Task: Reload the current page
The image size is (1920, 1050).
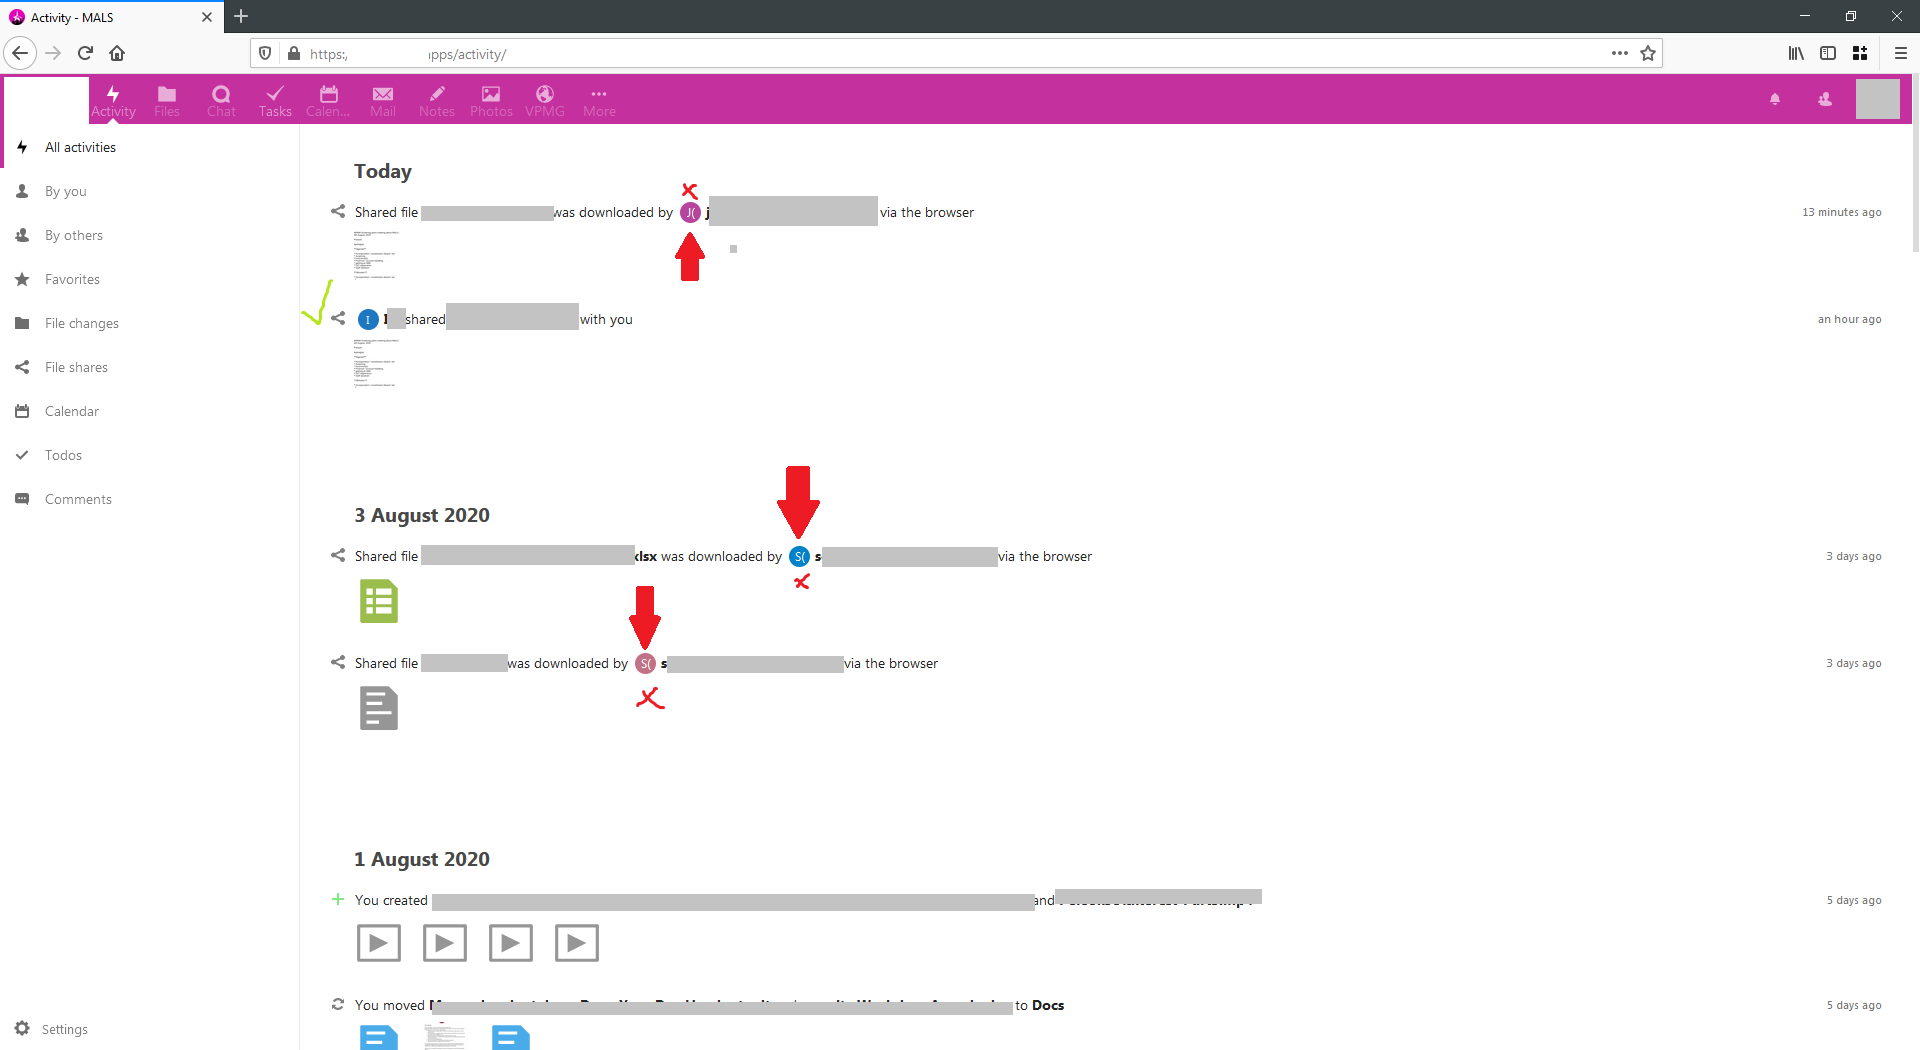Action: [x=85, y=53]
